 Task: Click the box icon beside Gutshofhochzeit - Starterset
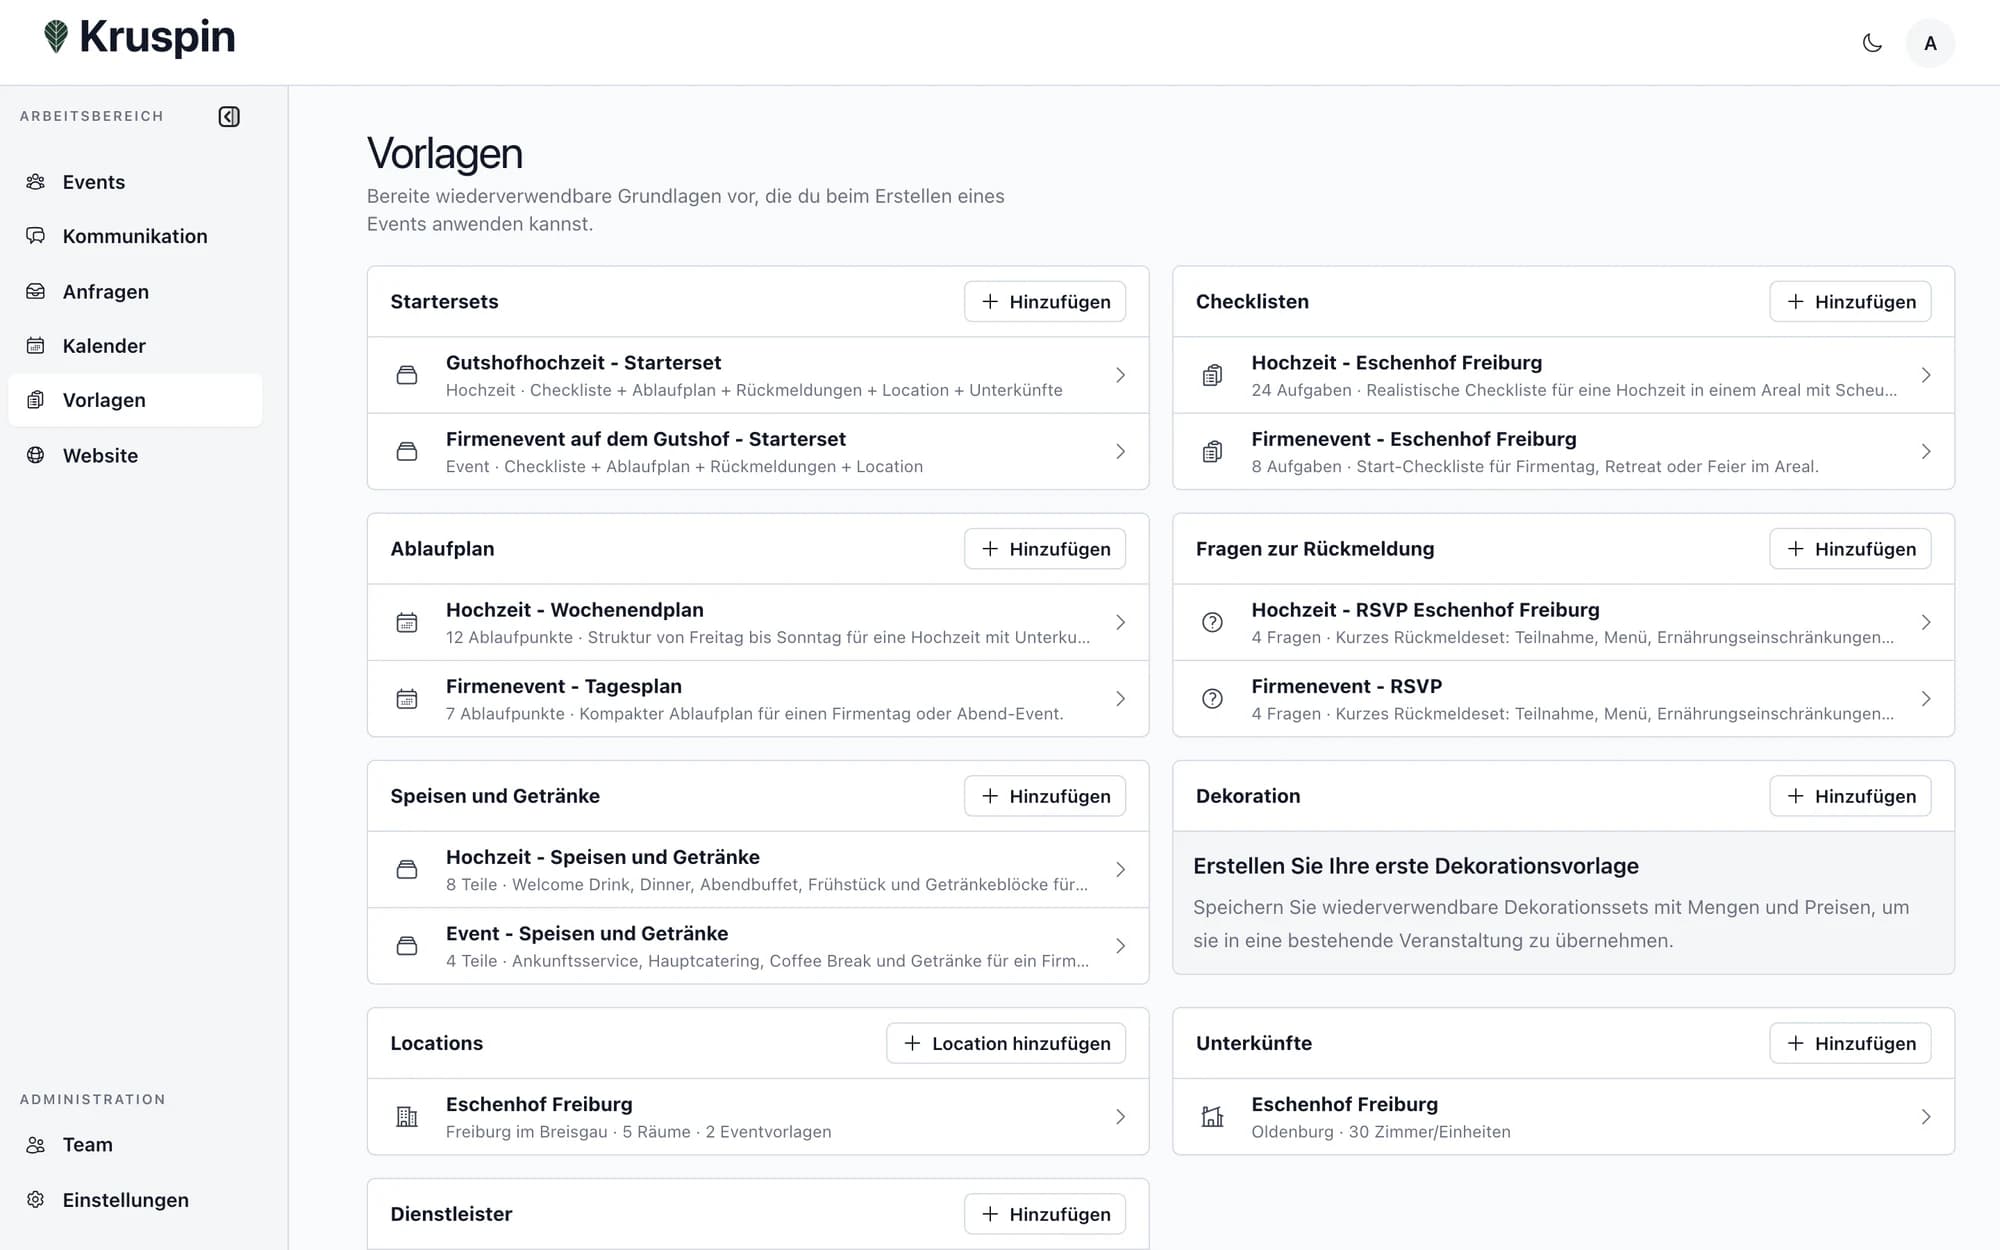pos(407,375)
